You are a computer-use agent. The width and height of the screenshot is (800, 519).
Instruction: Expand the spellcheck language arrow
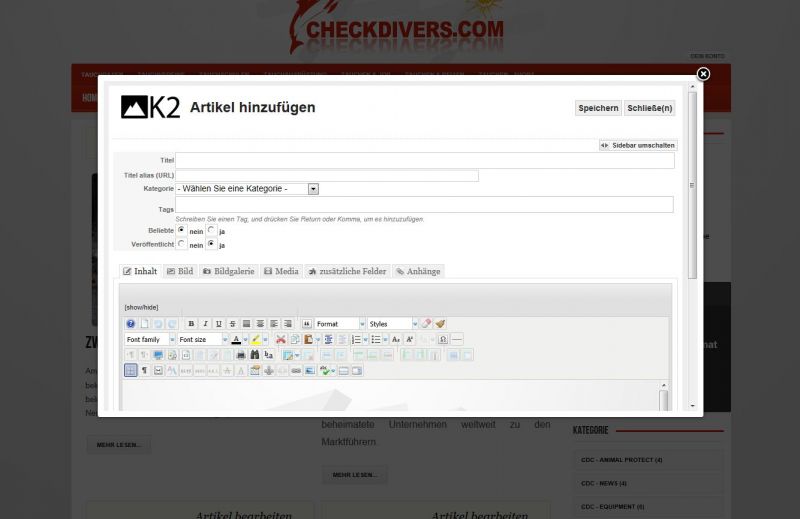(x=333, y=370)
